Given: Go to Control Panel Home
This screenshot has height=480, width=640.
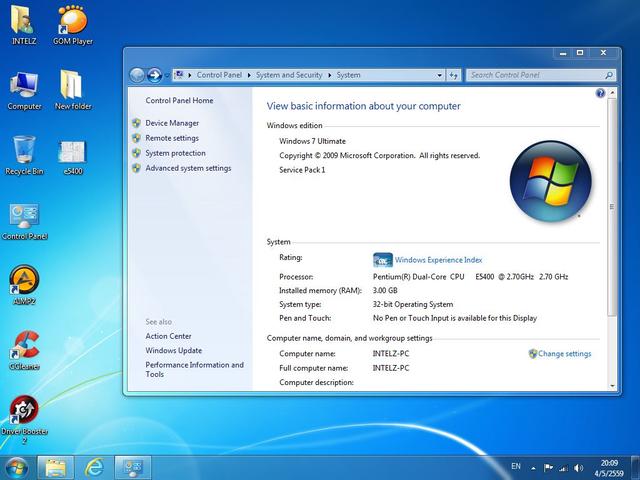Looking at the screenshot, I should click(179, 100).
